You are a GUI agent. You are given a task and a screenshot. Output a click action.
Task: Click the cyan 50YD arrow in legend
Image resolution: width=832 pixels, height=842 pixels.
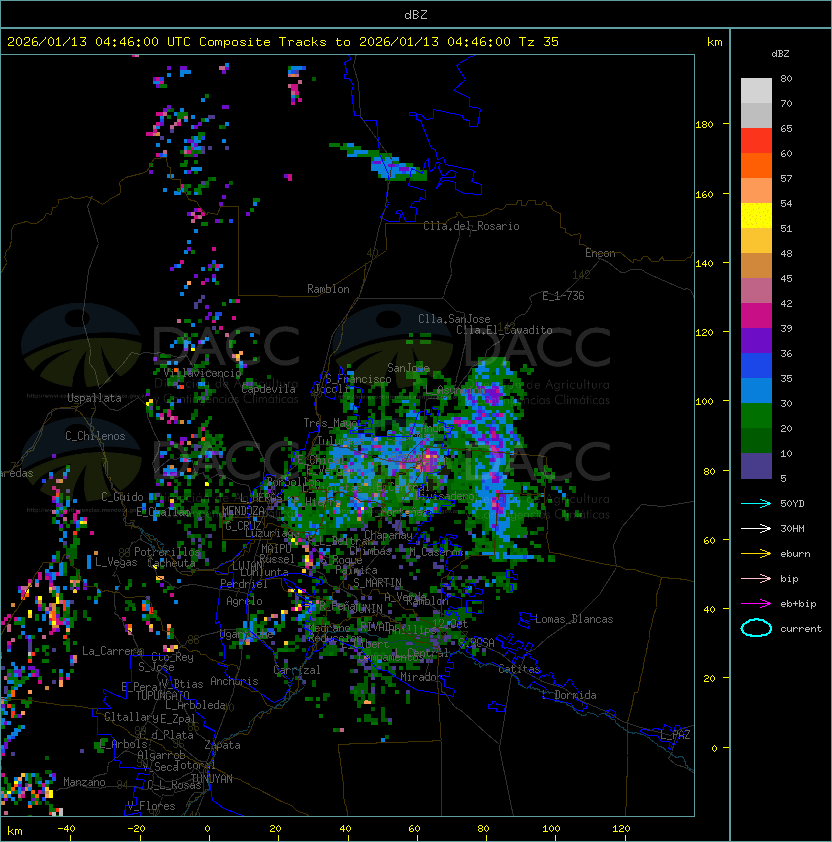coord(756,503)
